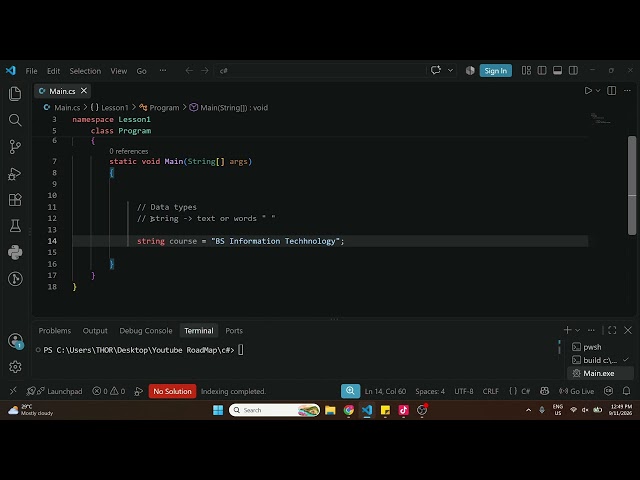Go back with the navigation arrow
Screen dimensions: 640x480
tap(189, 71)
